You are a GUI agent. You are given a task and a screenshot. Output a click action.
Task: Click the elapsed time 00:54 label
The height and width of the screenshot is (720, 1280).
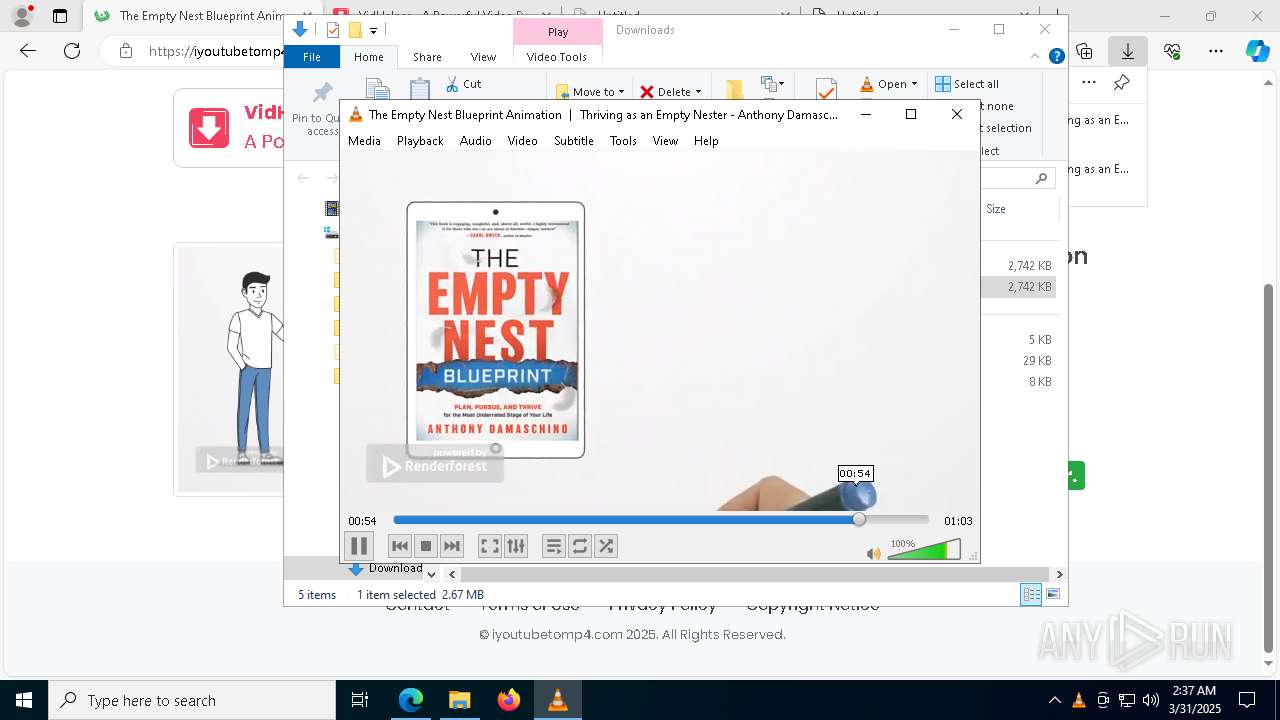(362, 521)
